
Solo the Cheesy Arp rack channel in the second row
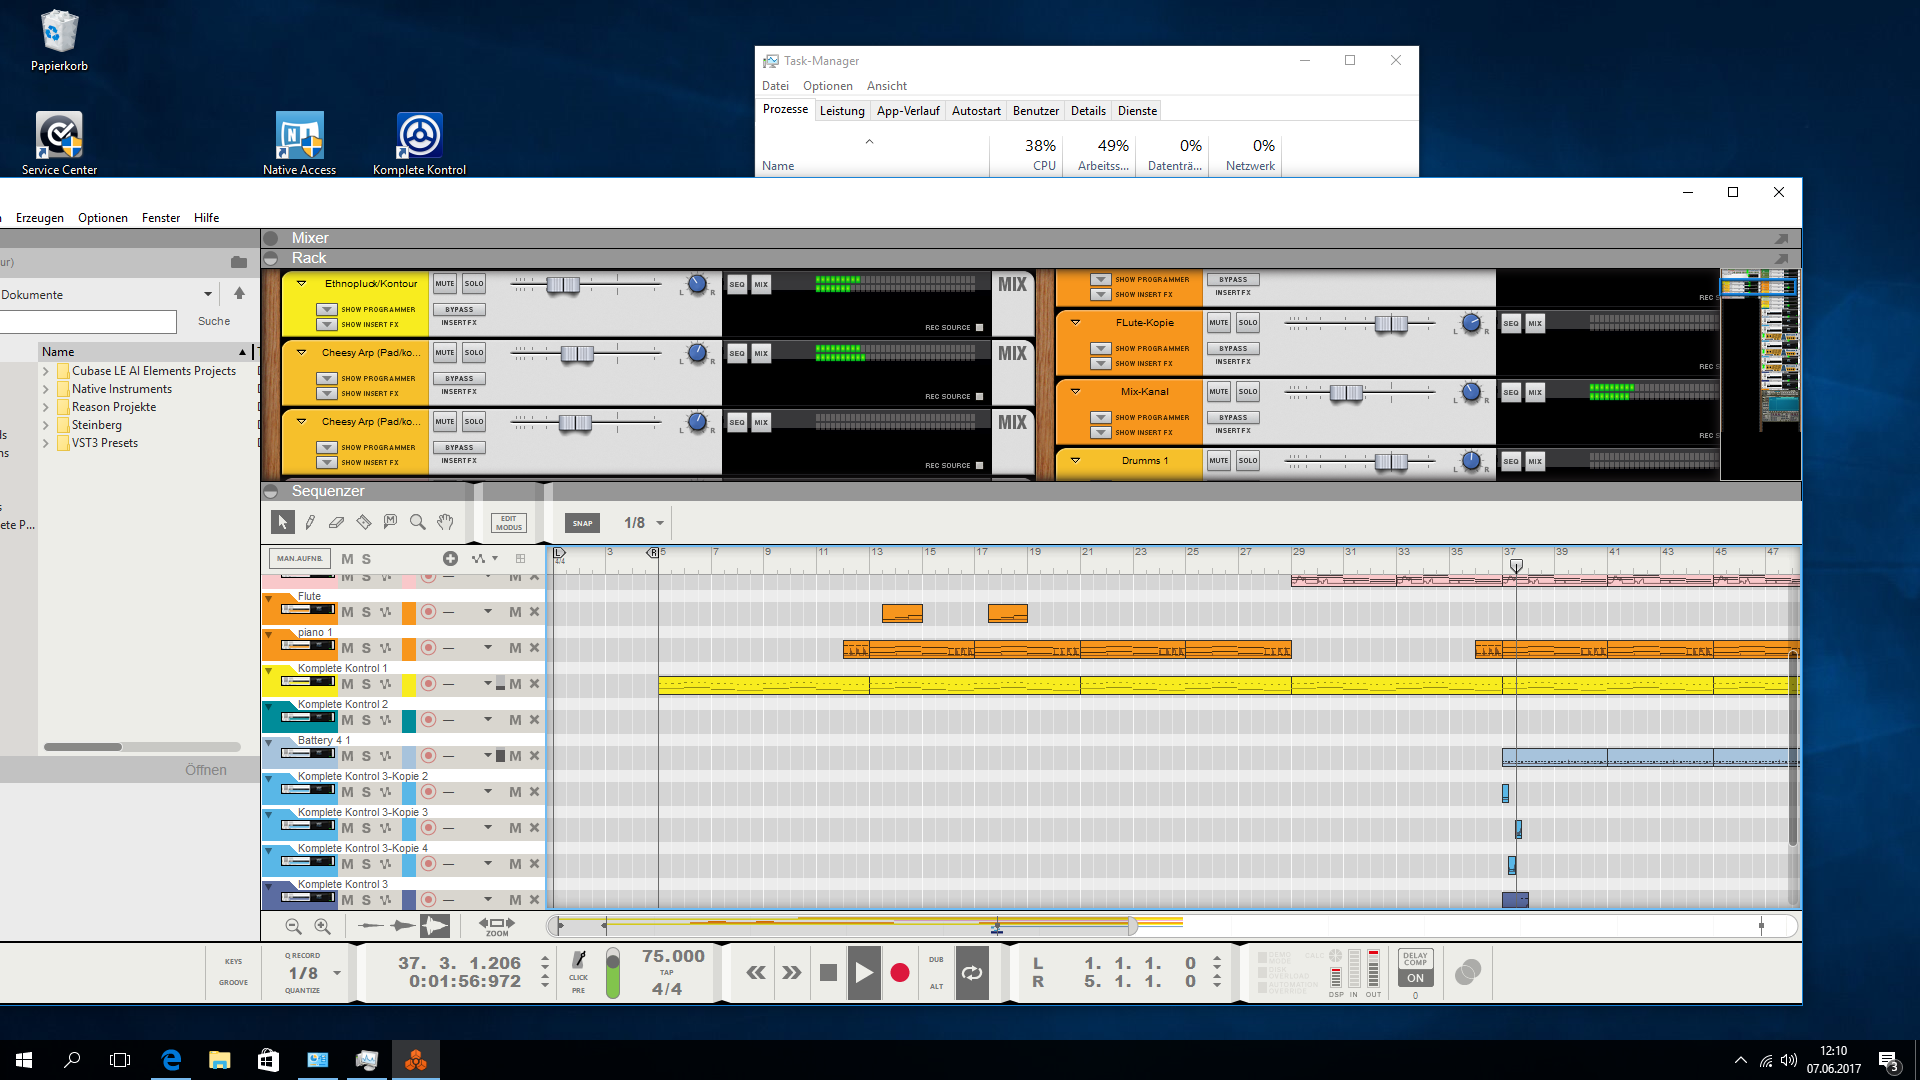pyautogui.click(x=474, y=353)
